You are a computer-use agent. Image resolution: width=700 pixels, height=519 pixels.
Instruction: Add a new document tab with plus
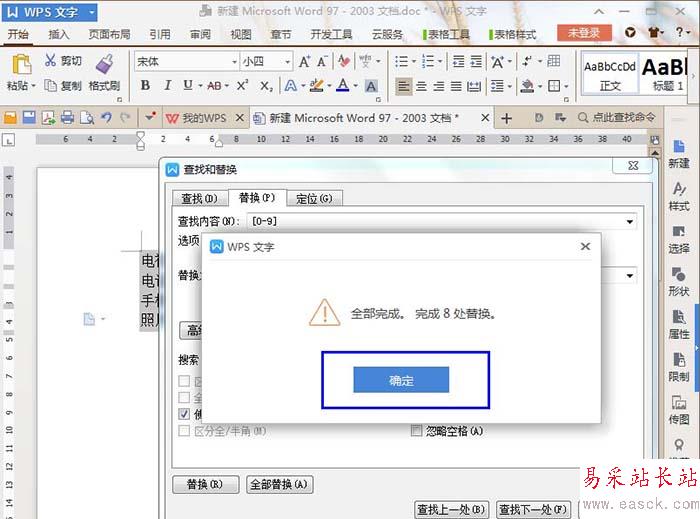point(506,118)
